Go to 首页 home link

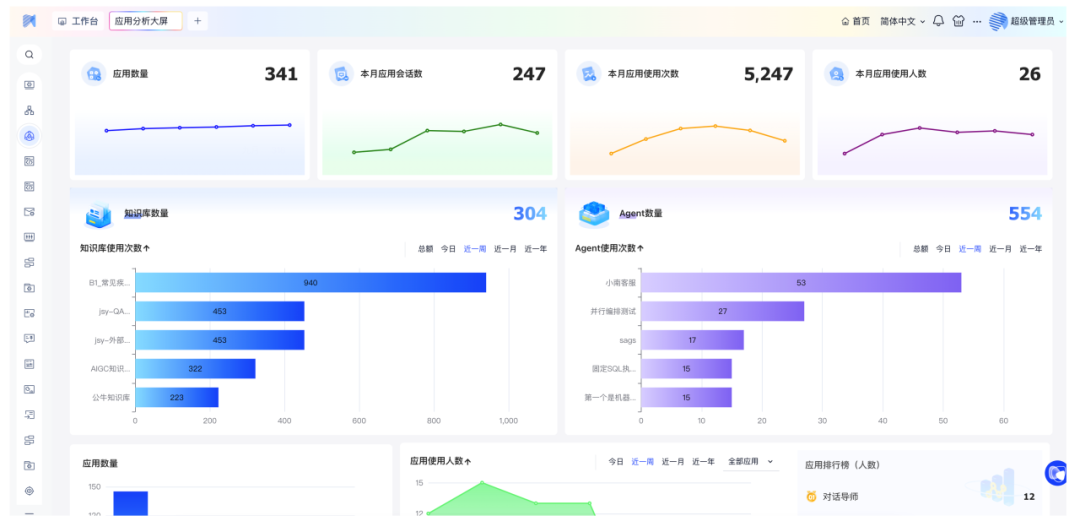click(x=855, y=21)
